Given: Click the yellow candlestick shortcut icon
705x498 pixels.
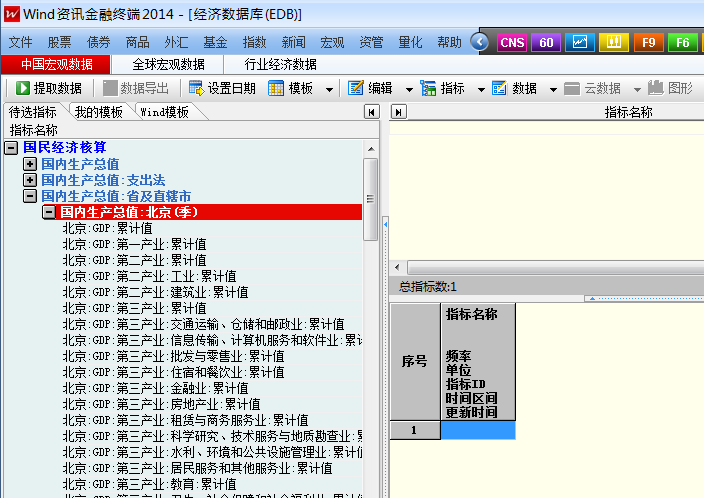Looking at the screenshot, I should (x=614, y=43).
